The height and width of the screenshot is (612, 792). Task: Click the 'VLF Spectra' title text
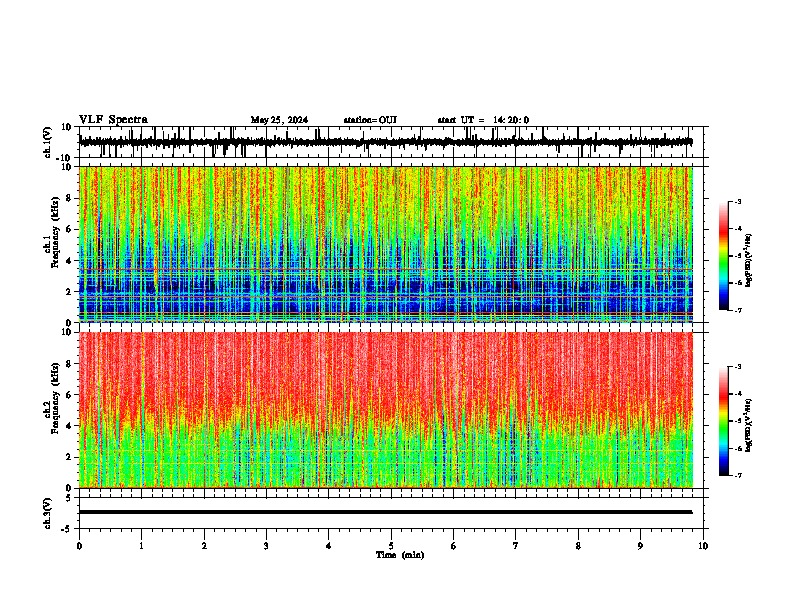113,120
